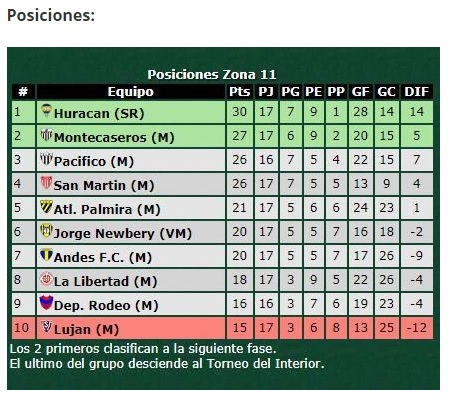Viewport: 453px width, 407px height.
Task: Click the Posiciones: heading text
Action: (x=51, y=15)
